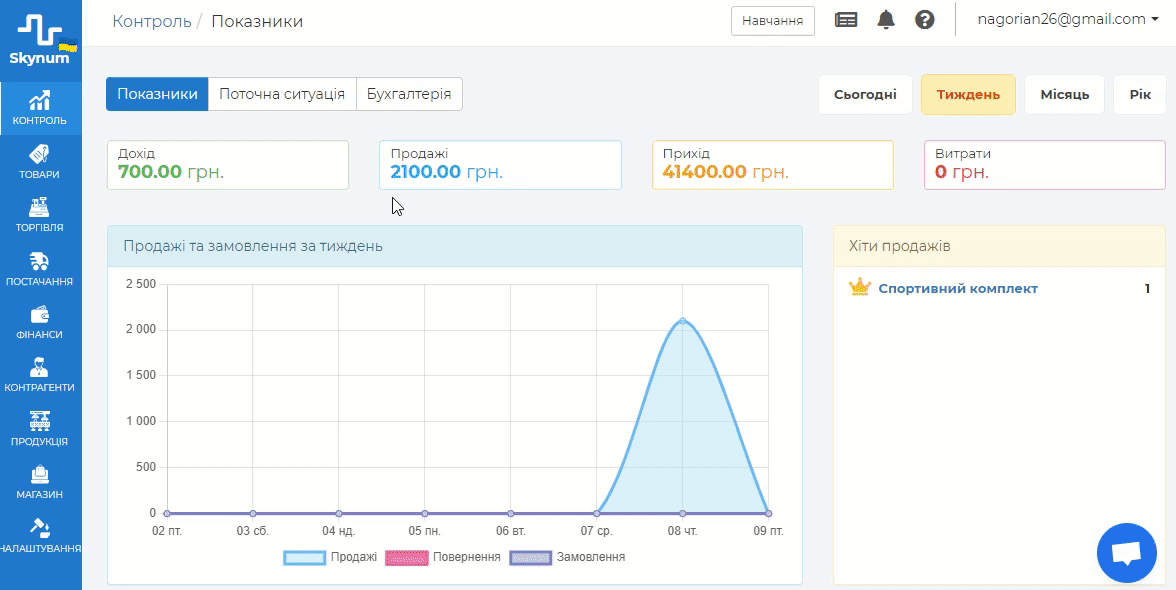Viewport: 1176px width, 590px height.
Task: Click the 07 ср. axis label
Action: pos(596,531)
